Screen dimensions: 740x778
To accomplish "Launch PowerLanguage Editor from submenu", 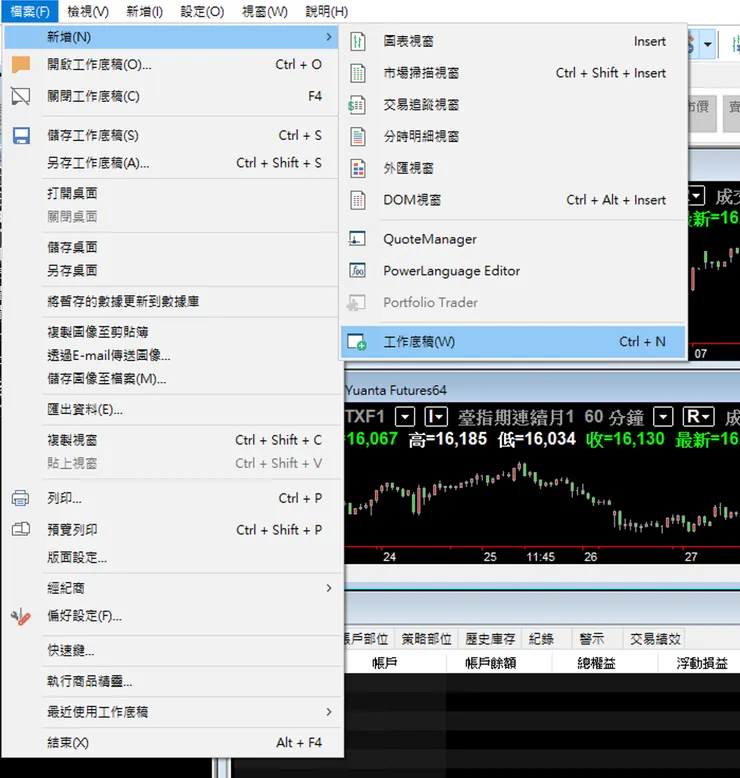I will click(514, 271).
